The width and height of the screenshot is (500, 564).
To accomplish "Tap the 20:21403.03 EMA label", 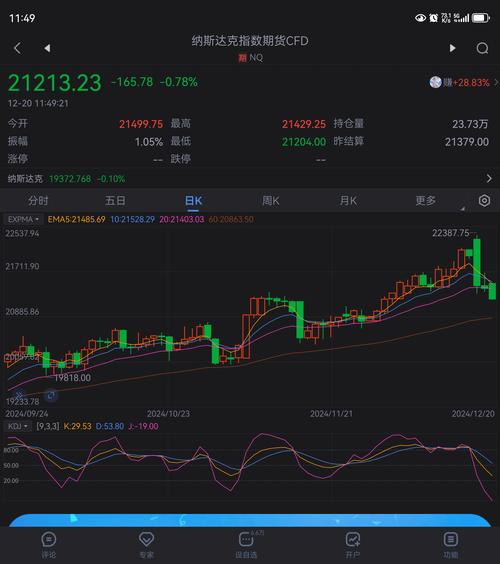I will tap(182, 219).
